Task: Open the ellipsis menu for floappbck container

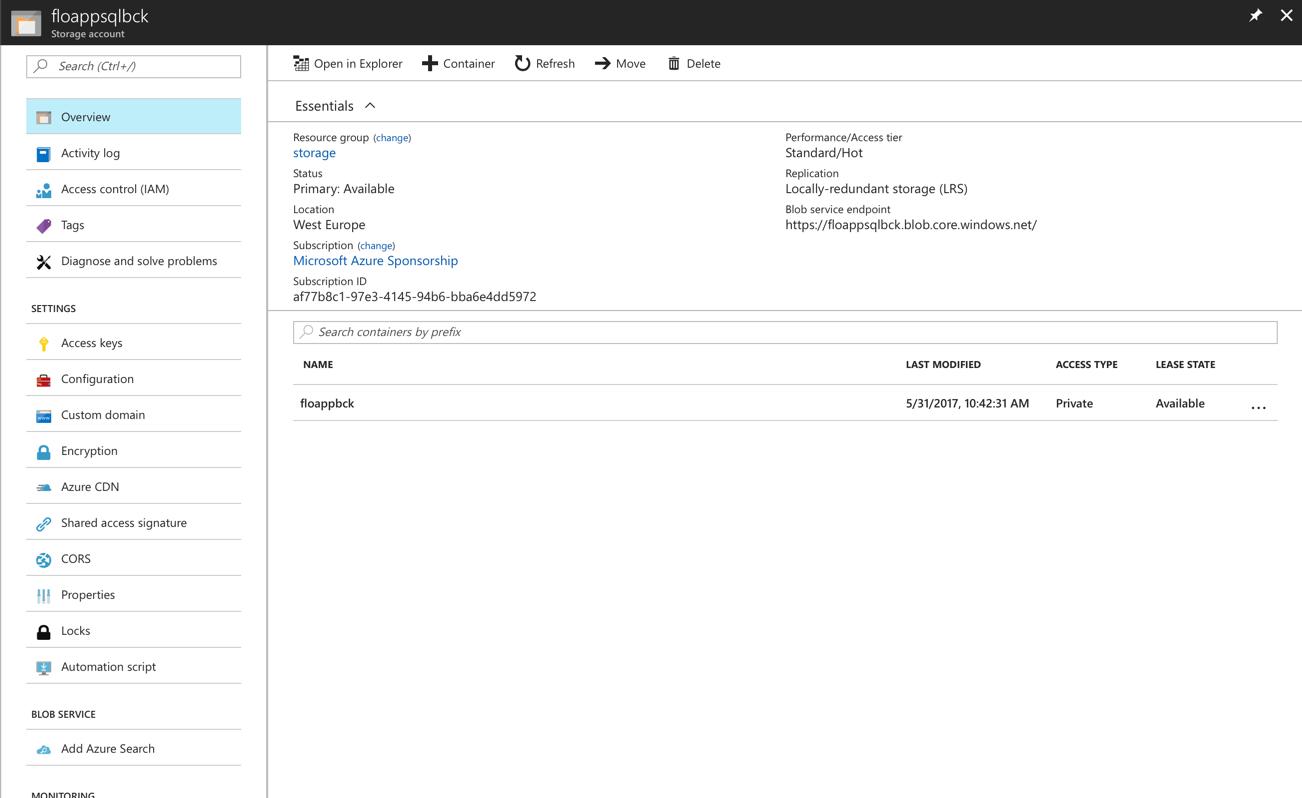Action: tap(1258, 407)
